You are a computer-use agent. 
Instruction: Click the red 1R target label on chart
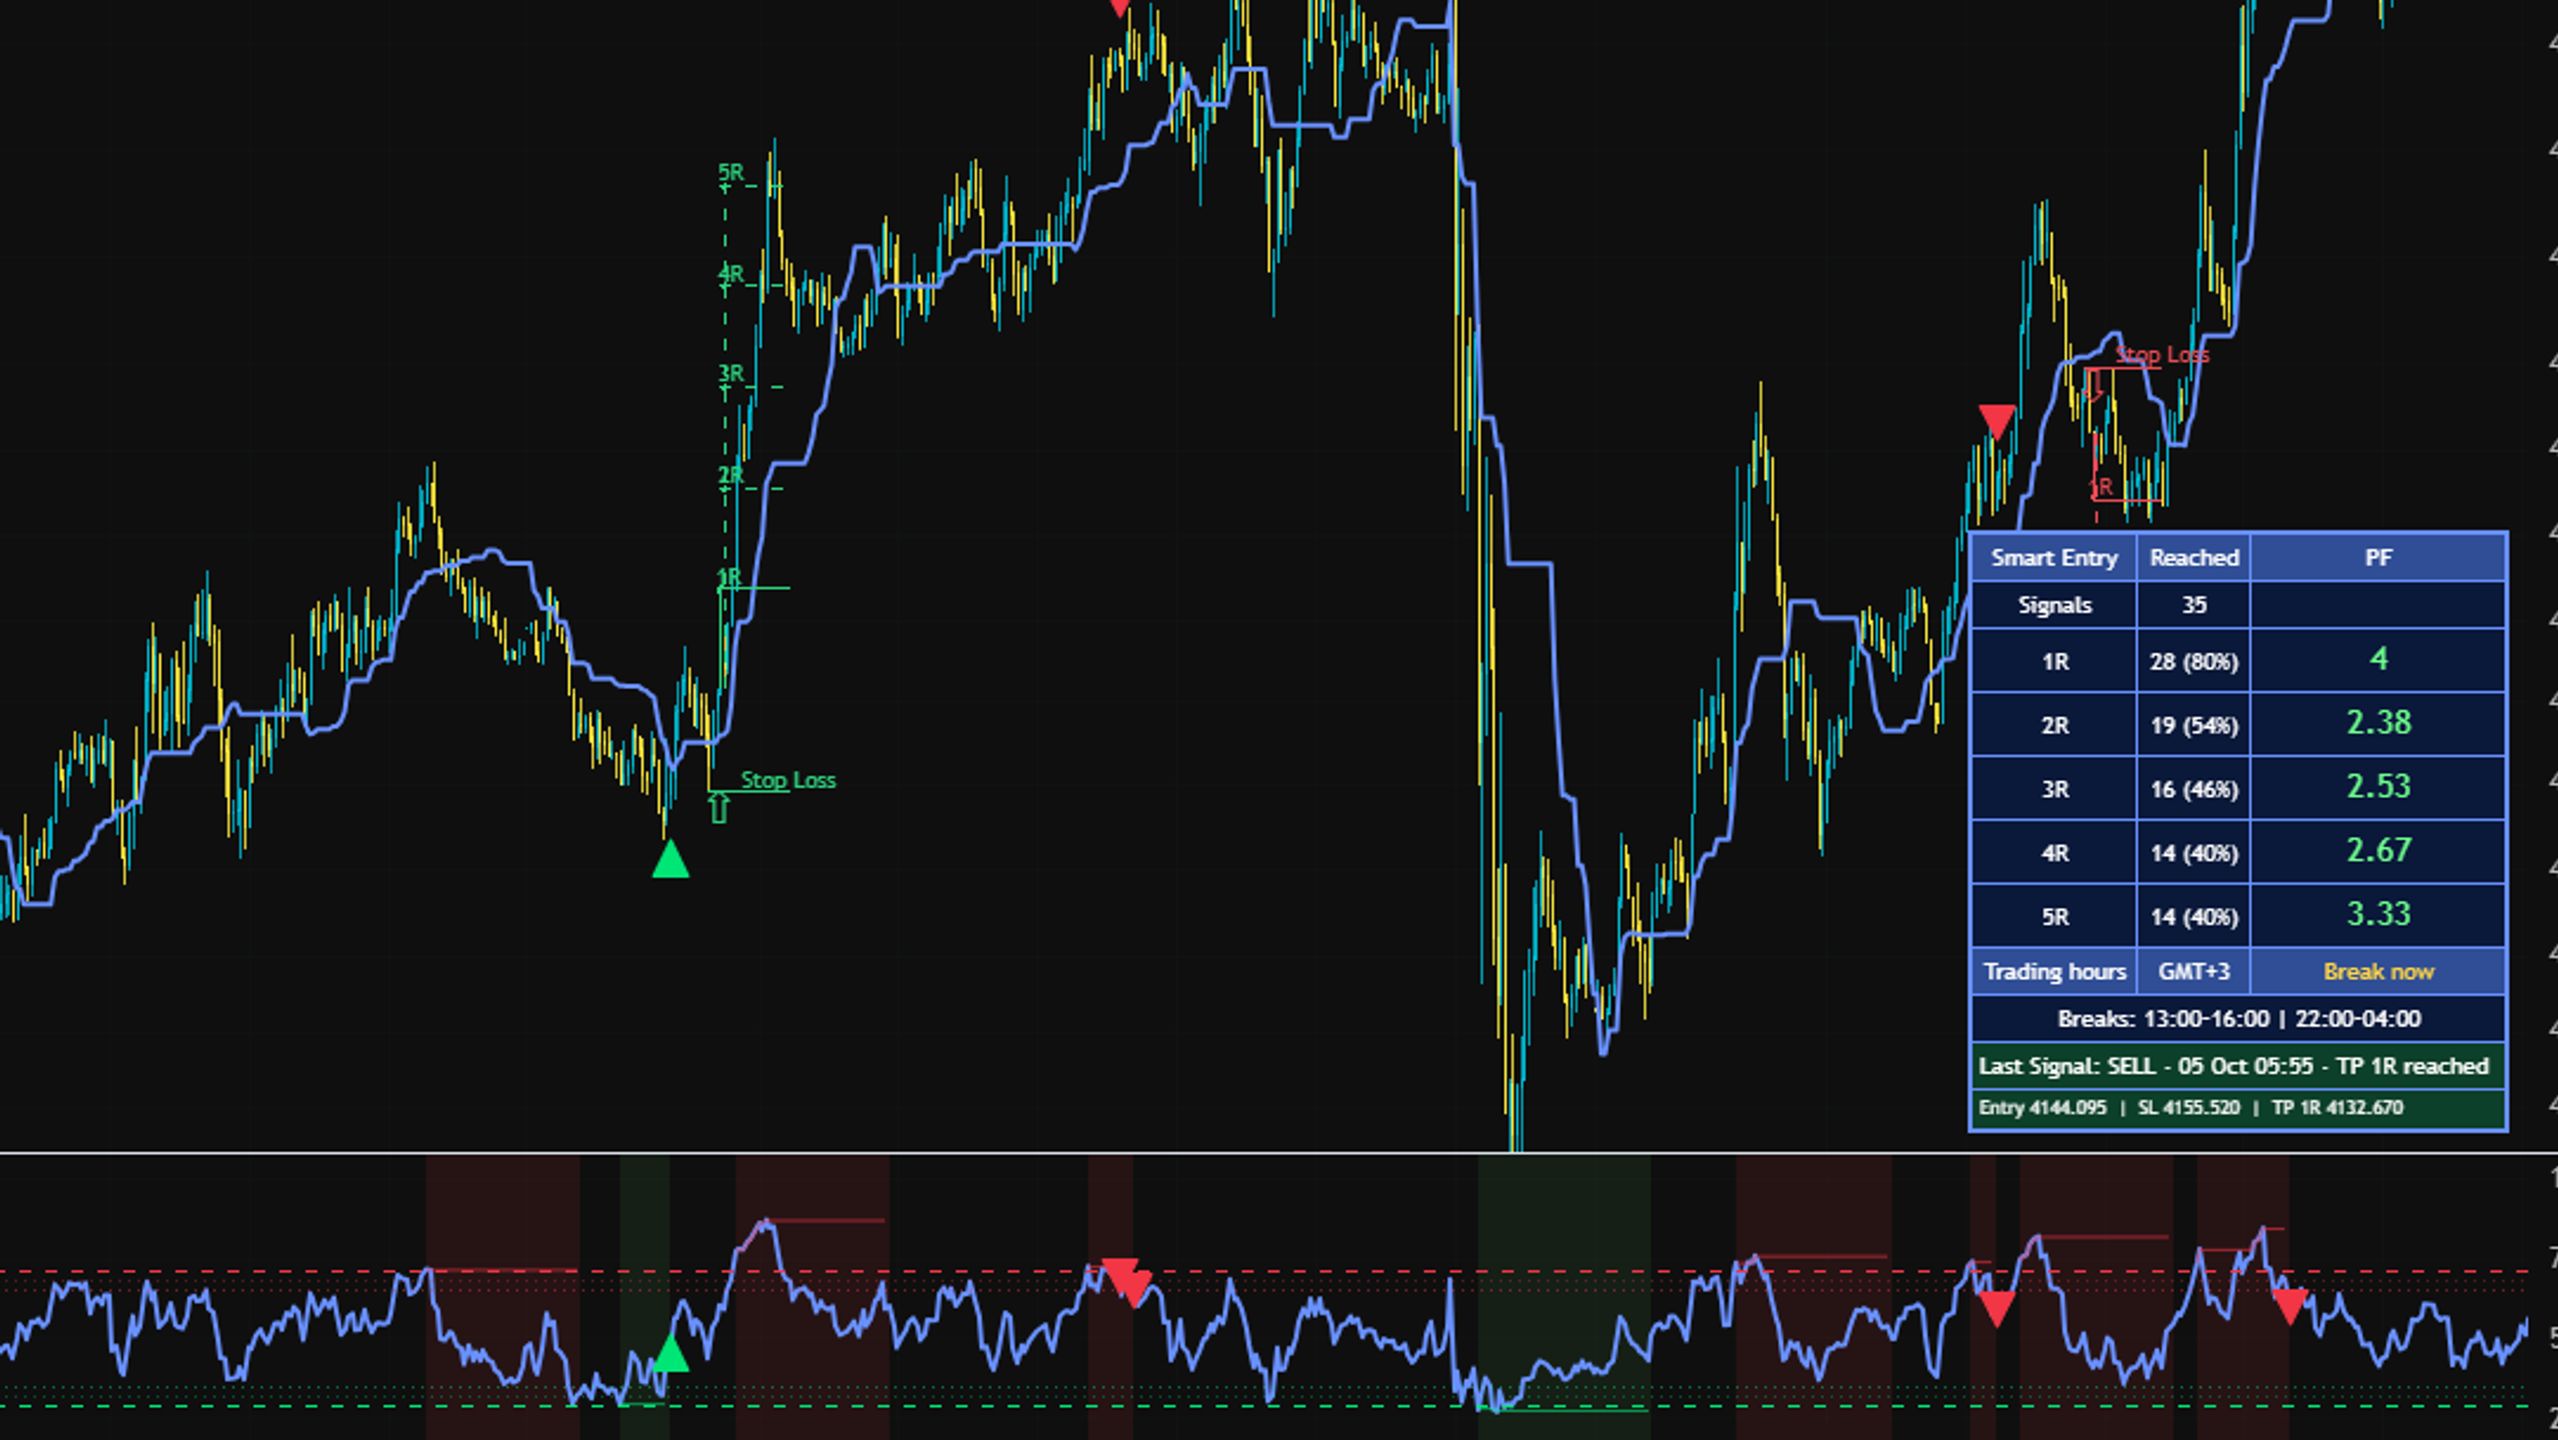(x=2101, y=487)
